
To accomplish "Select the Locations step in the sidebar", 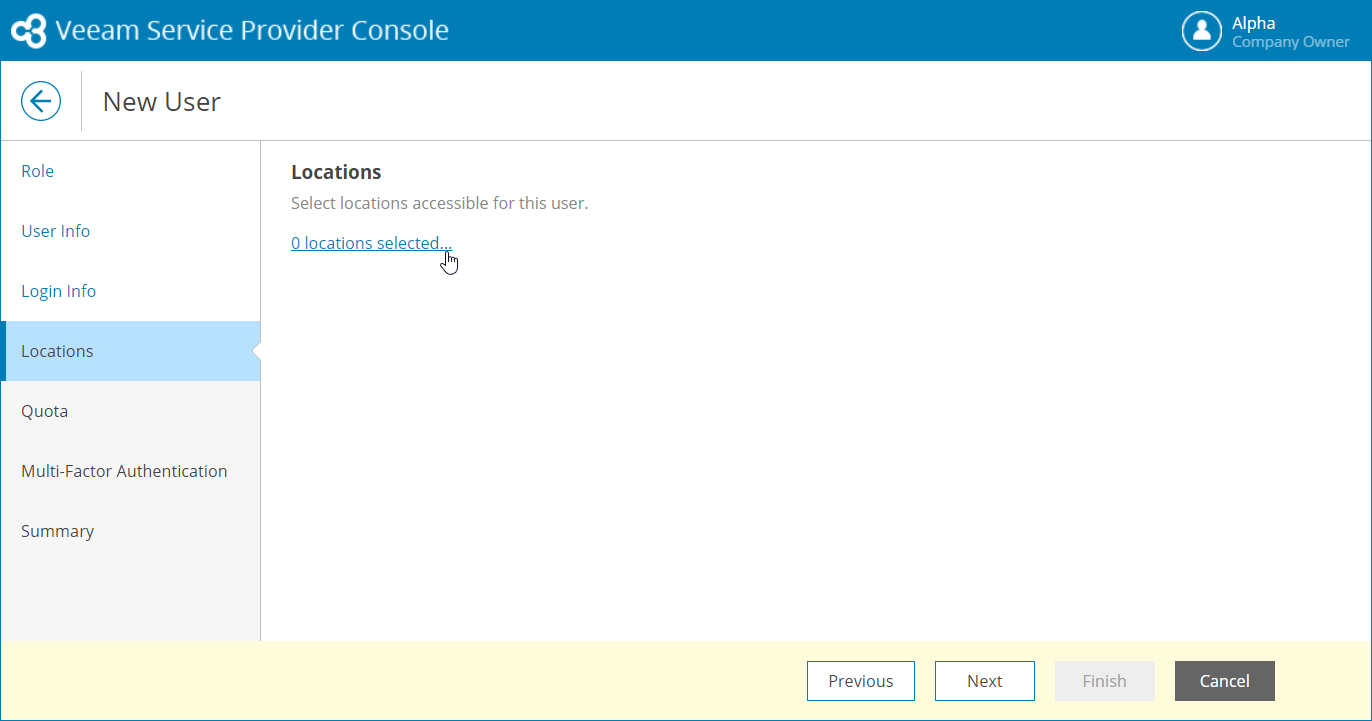I will 58,351.
